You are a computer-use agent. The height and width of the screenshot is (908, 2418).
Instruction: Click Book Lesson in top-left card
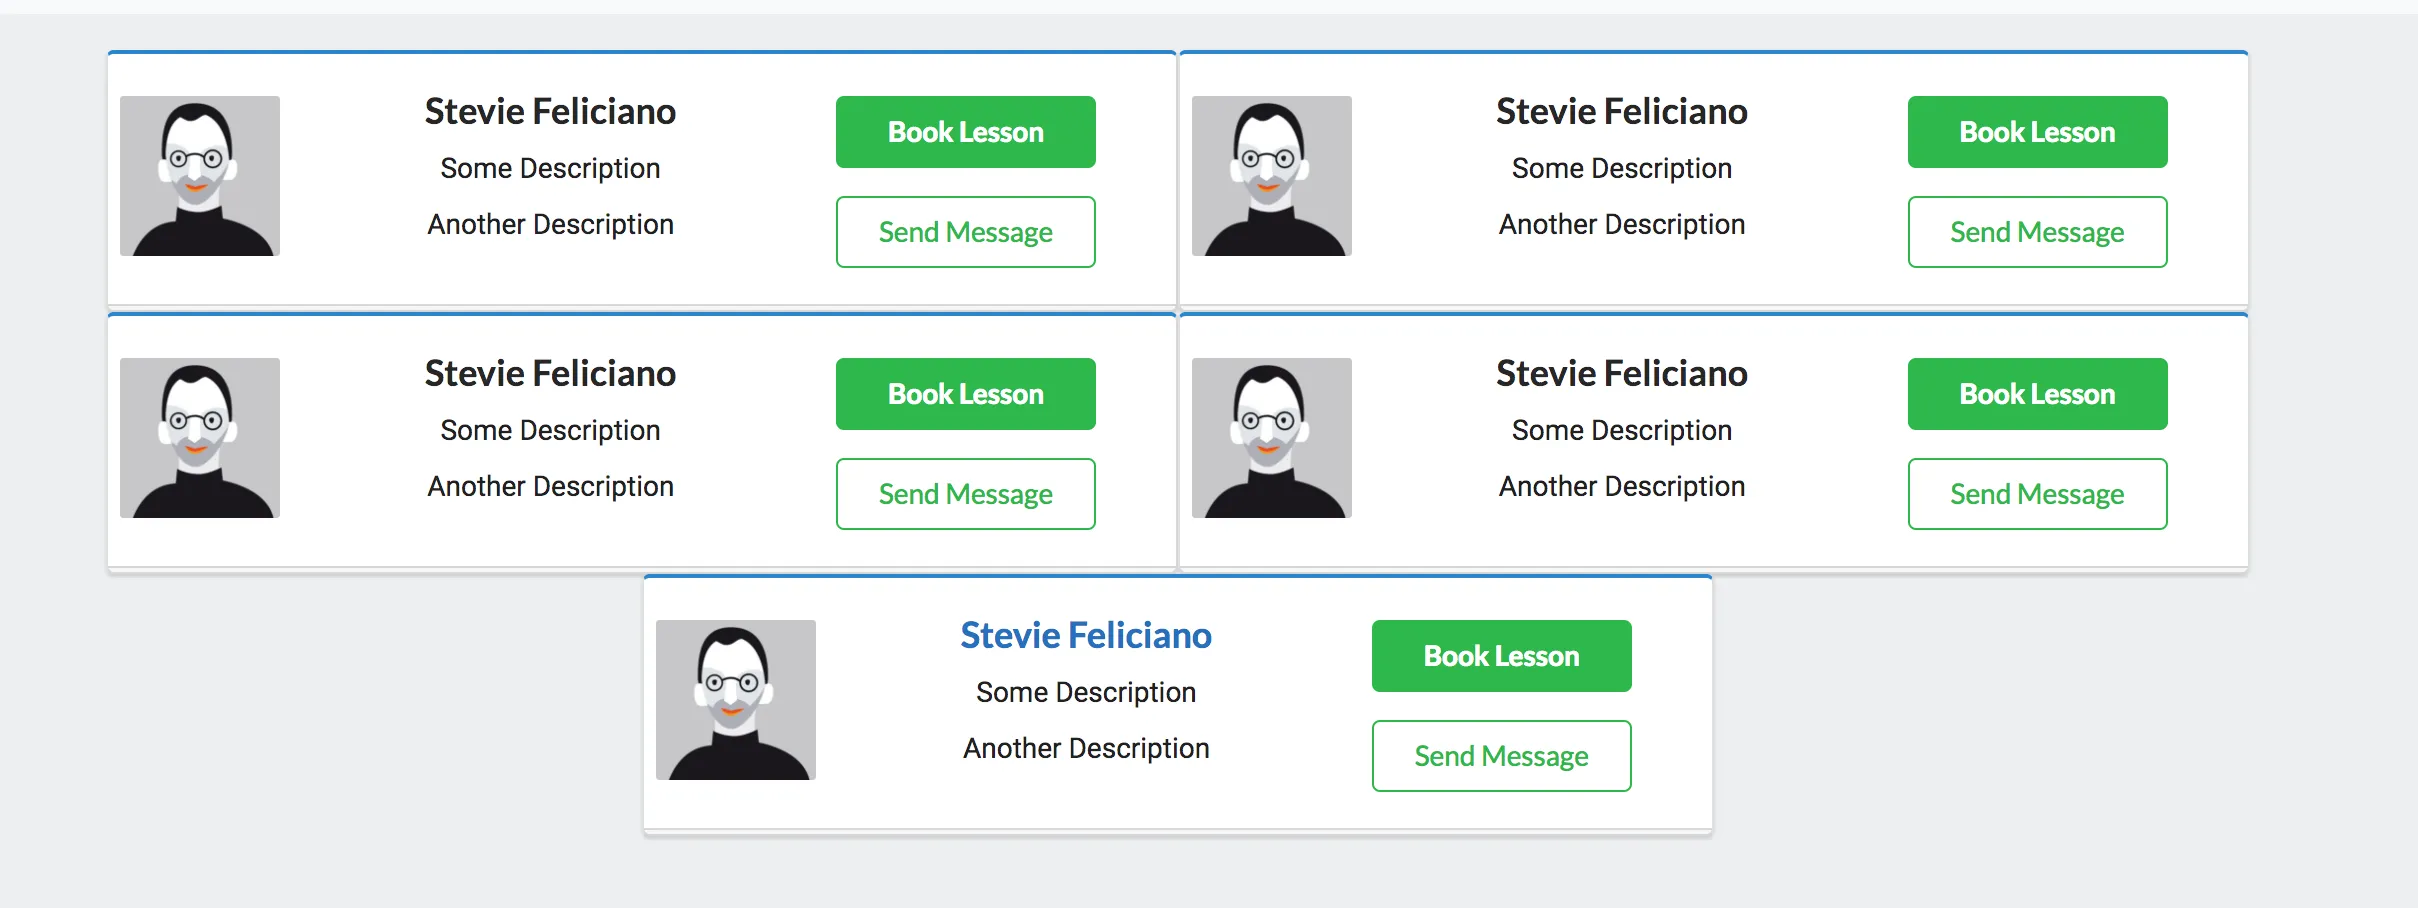pyautogui.click(x=965, y=132)
